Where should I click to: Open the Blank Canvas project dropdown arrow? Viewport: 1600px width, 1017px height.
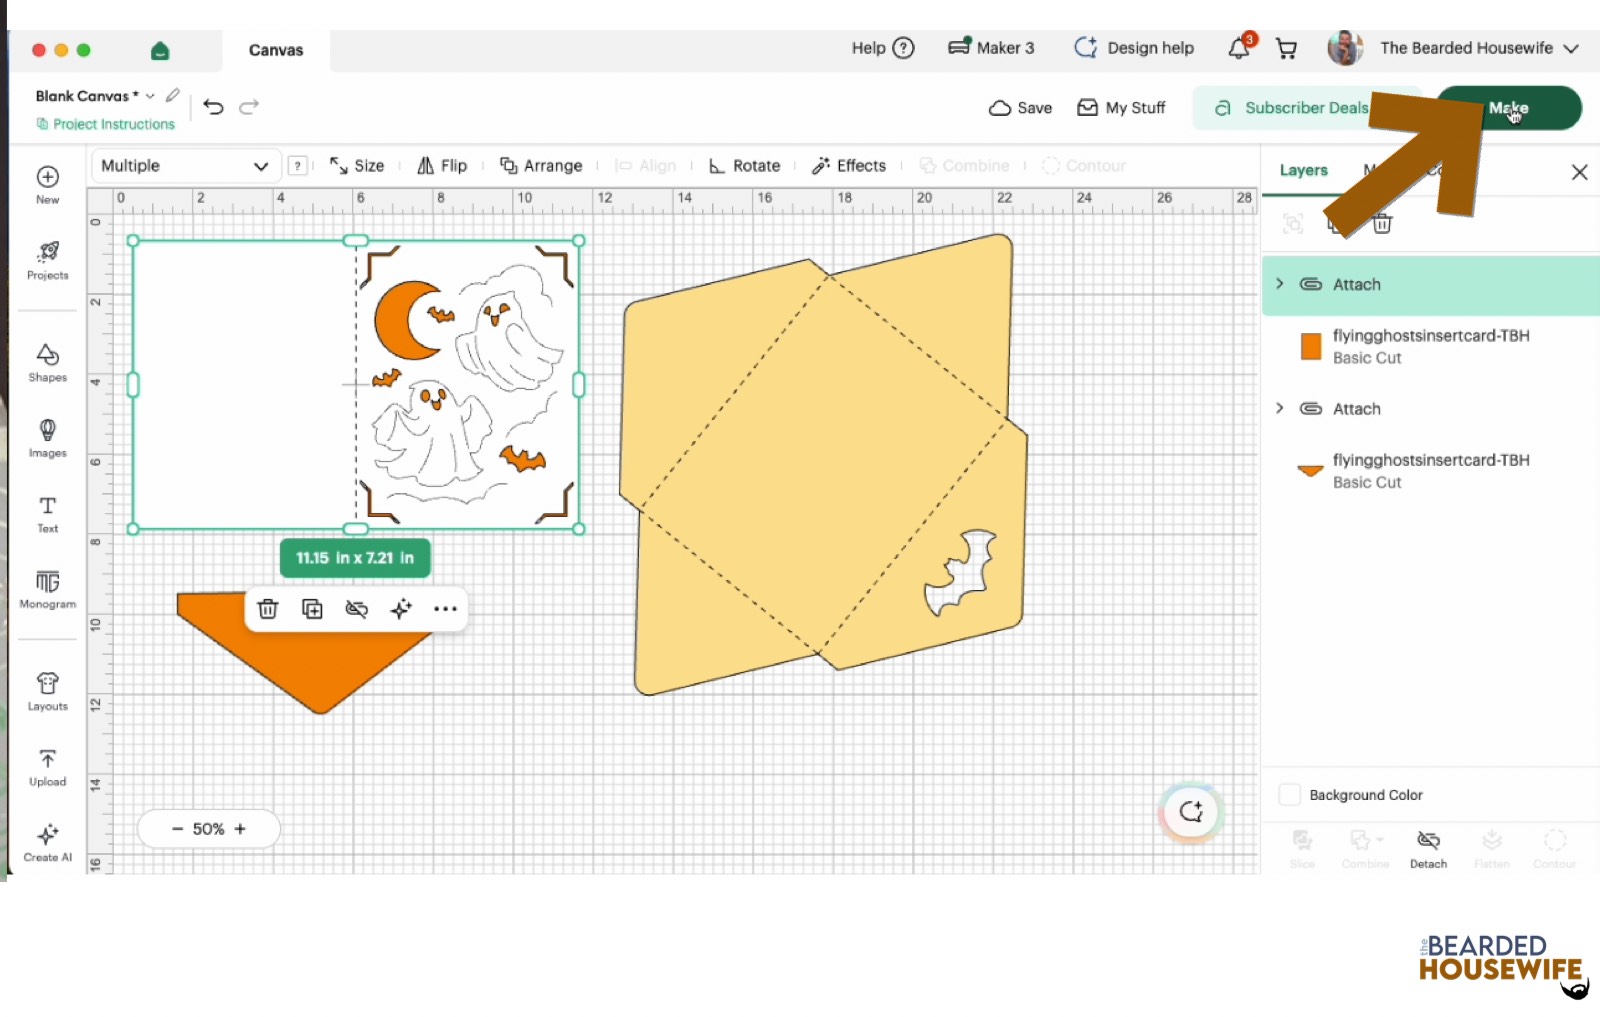pos(150,96)
